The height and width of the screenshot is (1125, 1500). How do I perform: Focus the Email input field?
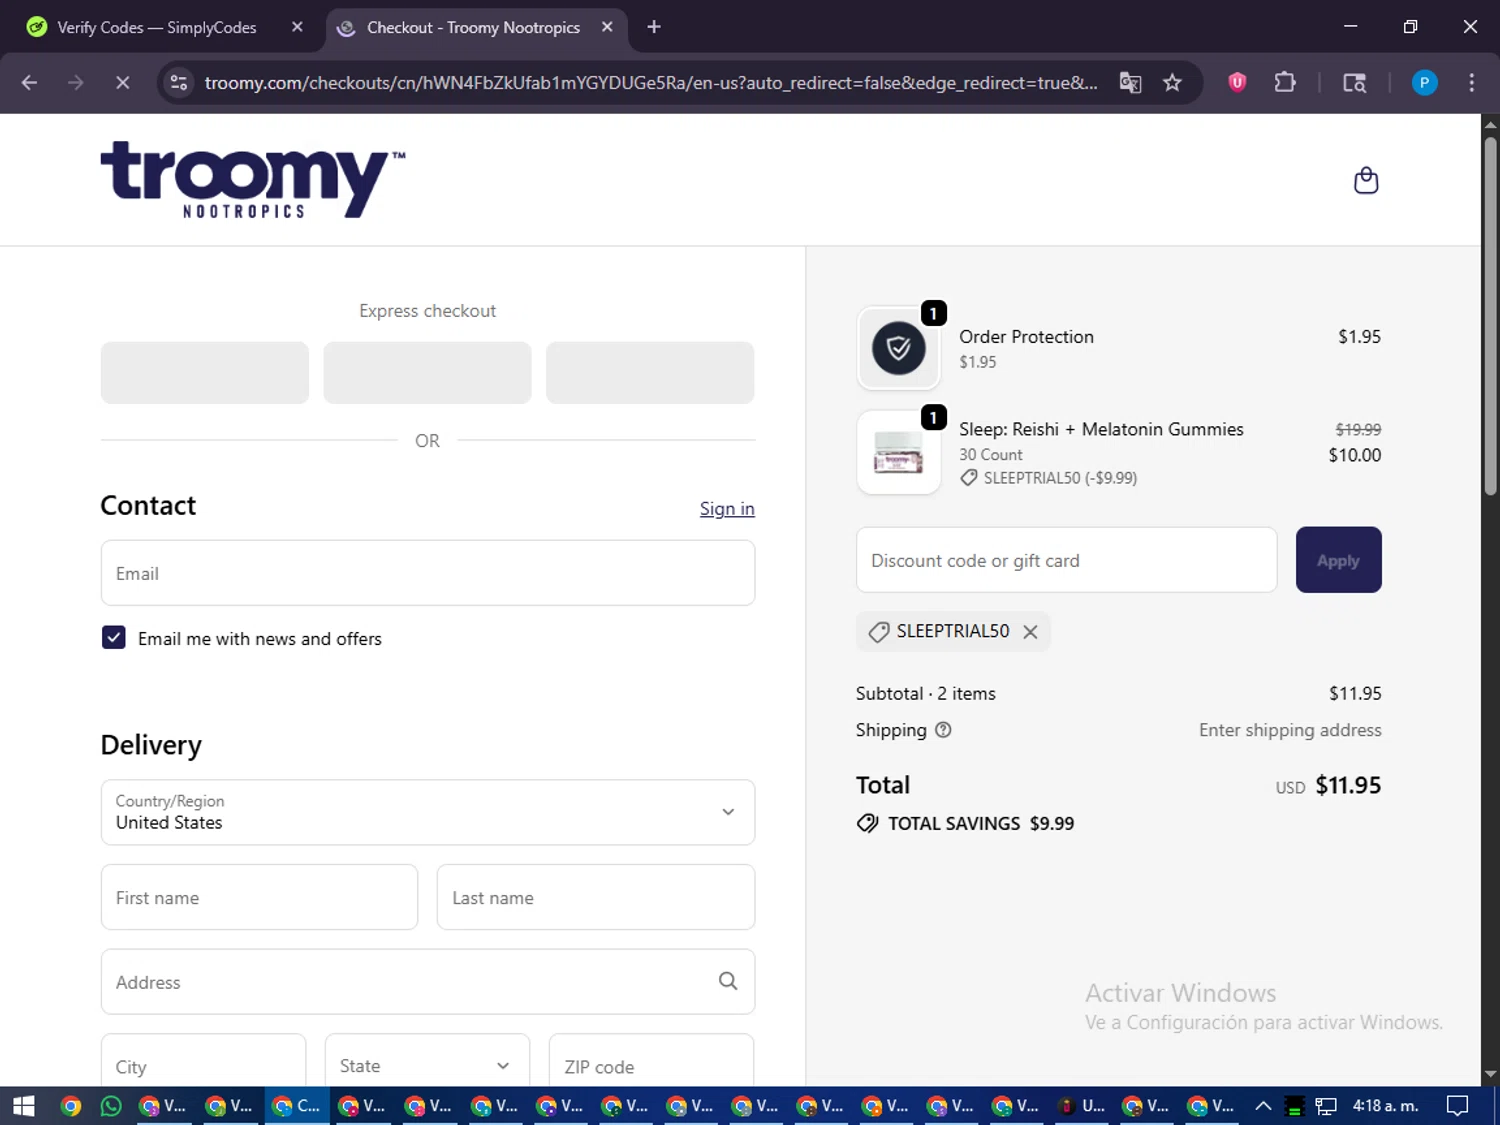point(428,573)
